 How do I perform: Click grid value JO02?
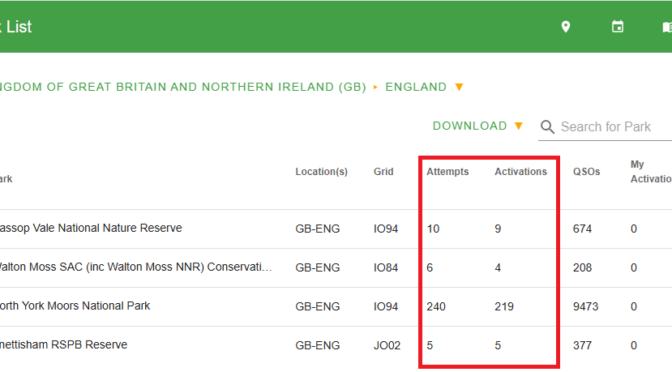387,345
